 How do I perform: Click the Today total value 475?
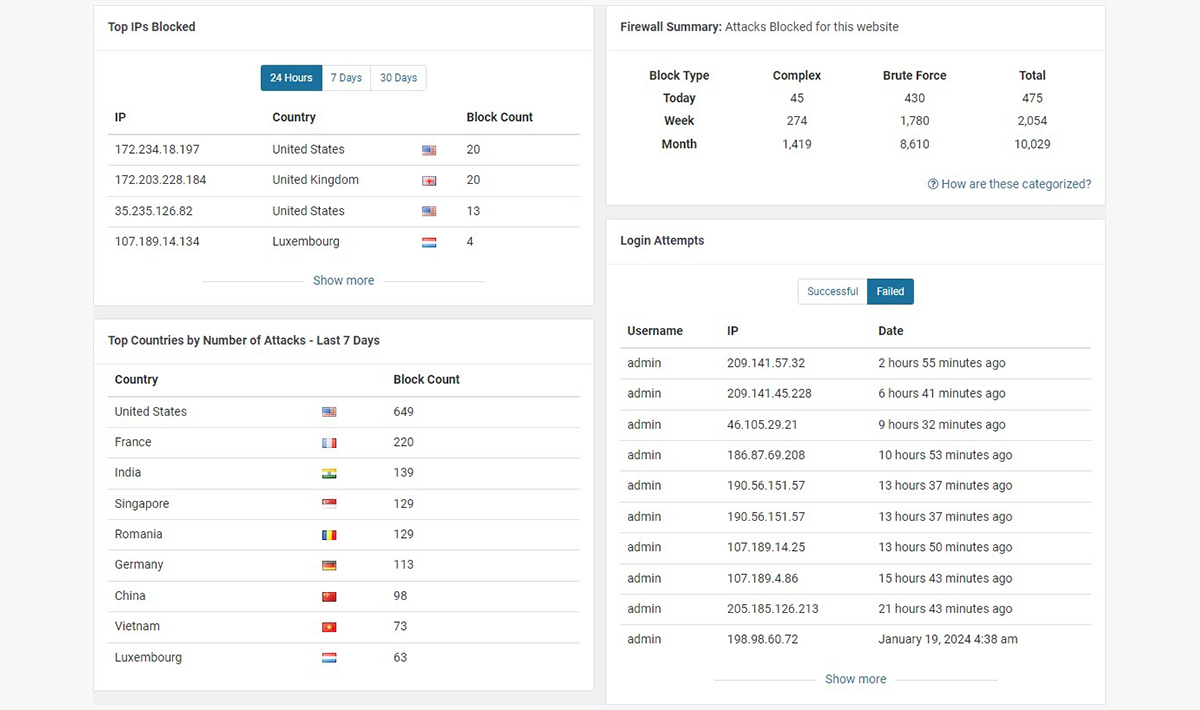1032,98
